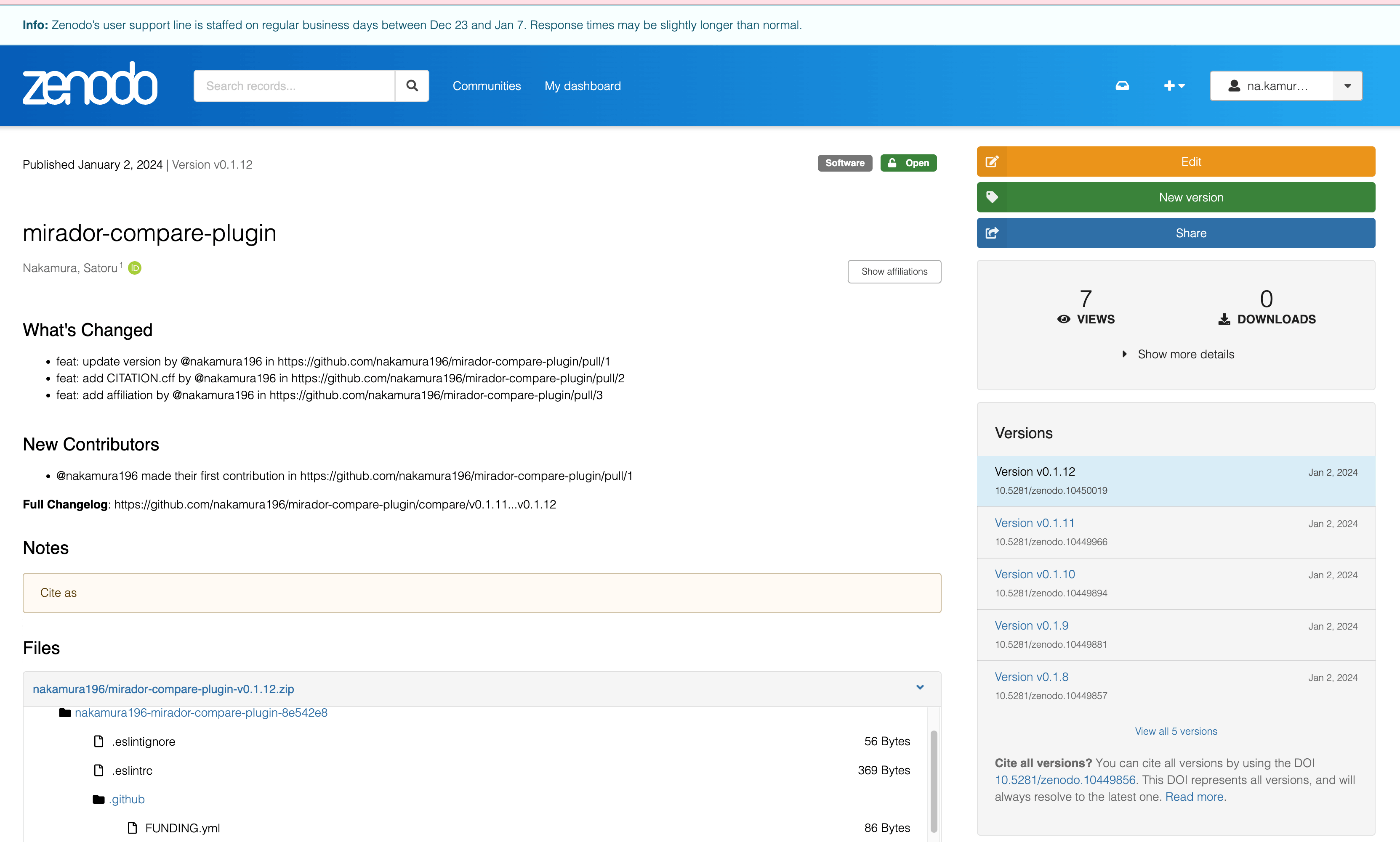Click the green Open access badge
Viewport: 1400px width, 842px height.
[909, 163]
